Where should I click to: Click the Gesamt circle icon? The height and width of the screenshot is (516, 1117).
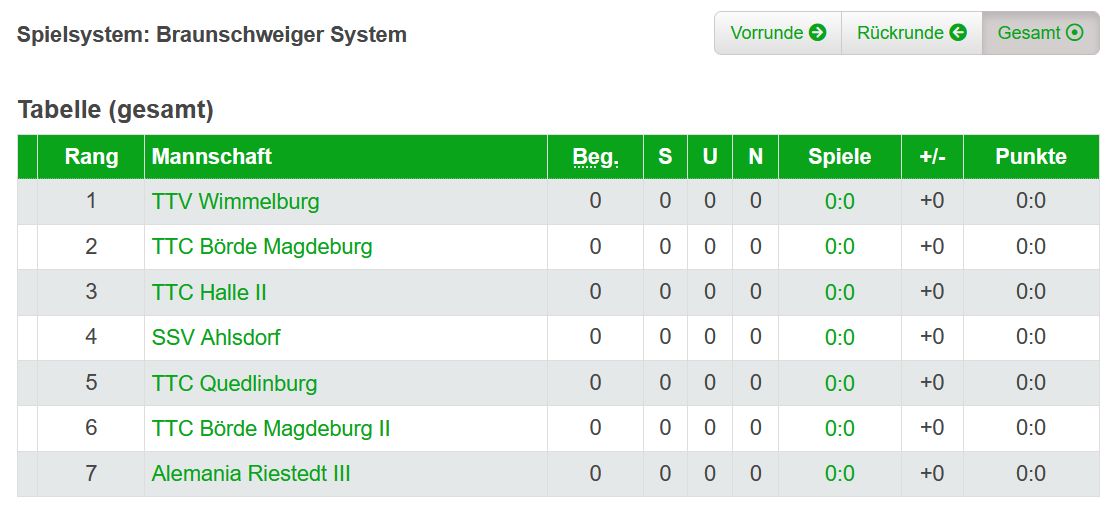[1075, 33]
